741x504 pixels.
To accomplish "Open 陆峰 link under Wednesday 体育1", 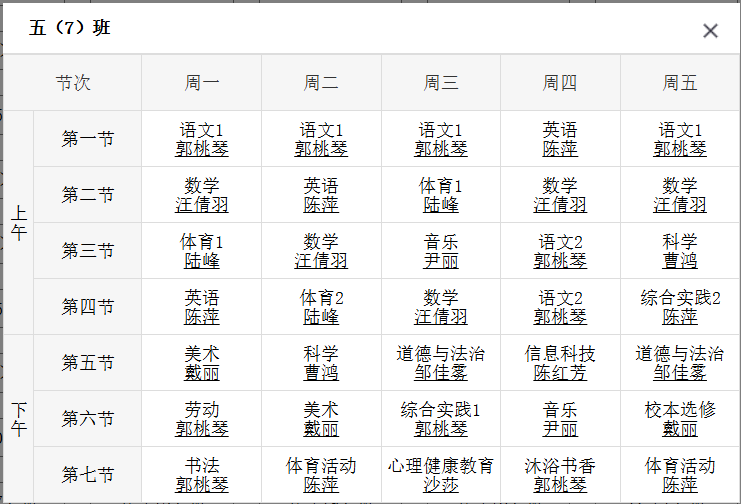I will pyautogui.click(x=441, y=205).
